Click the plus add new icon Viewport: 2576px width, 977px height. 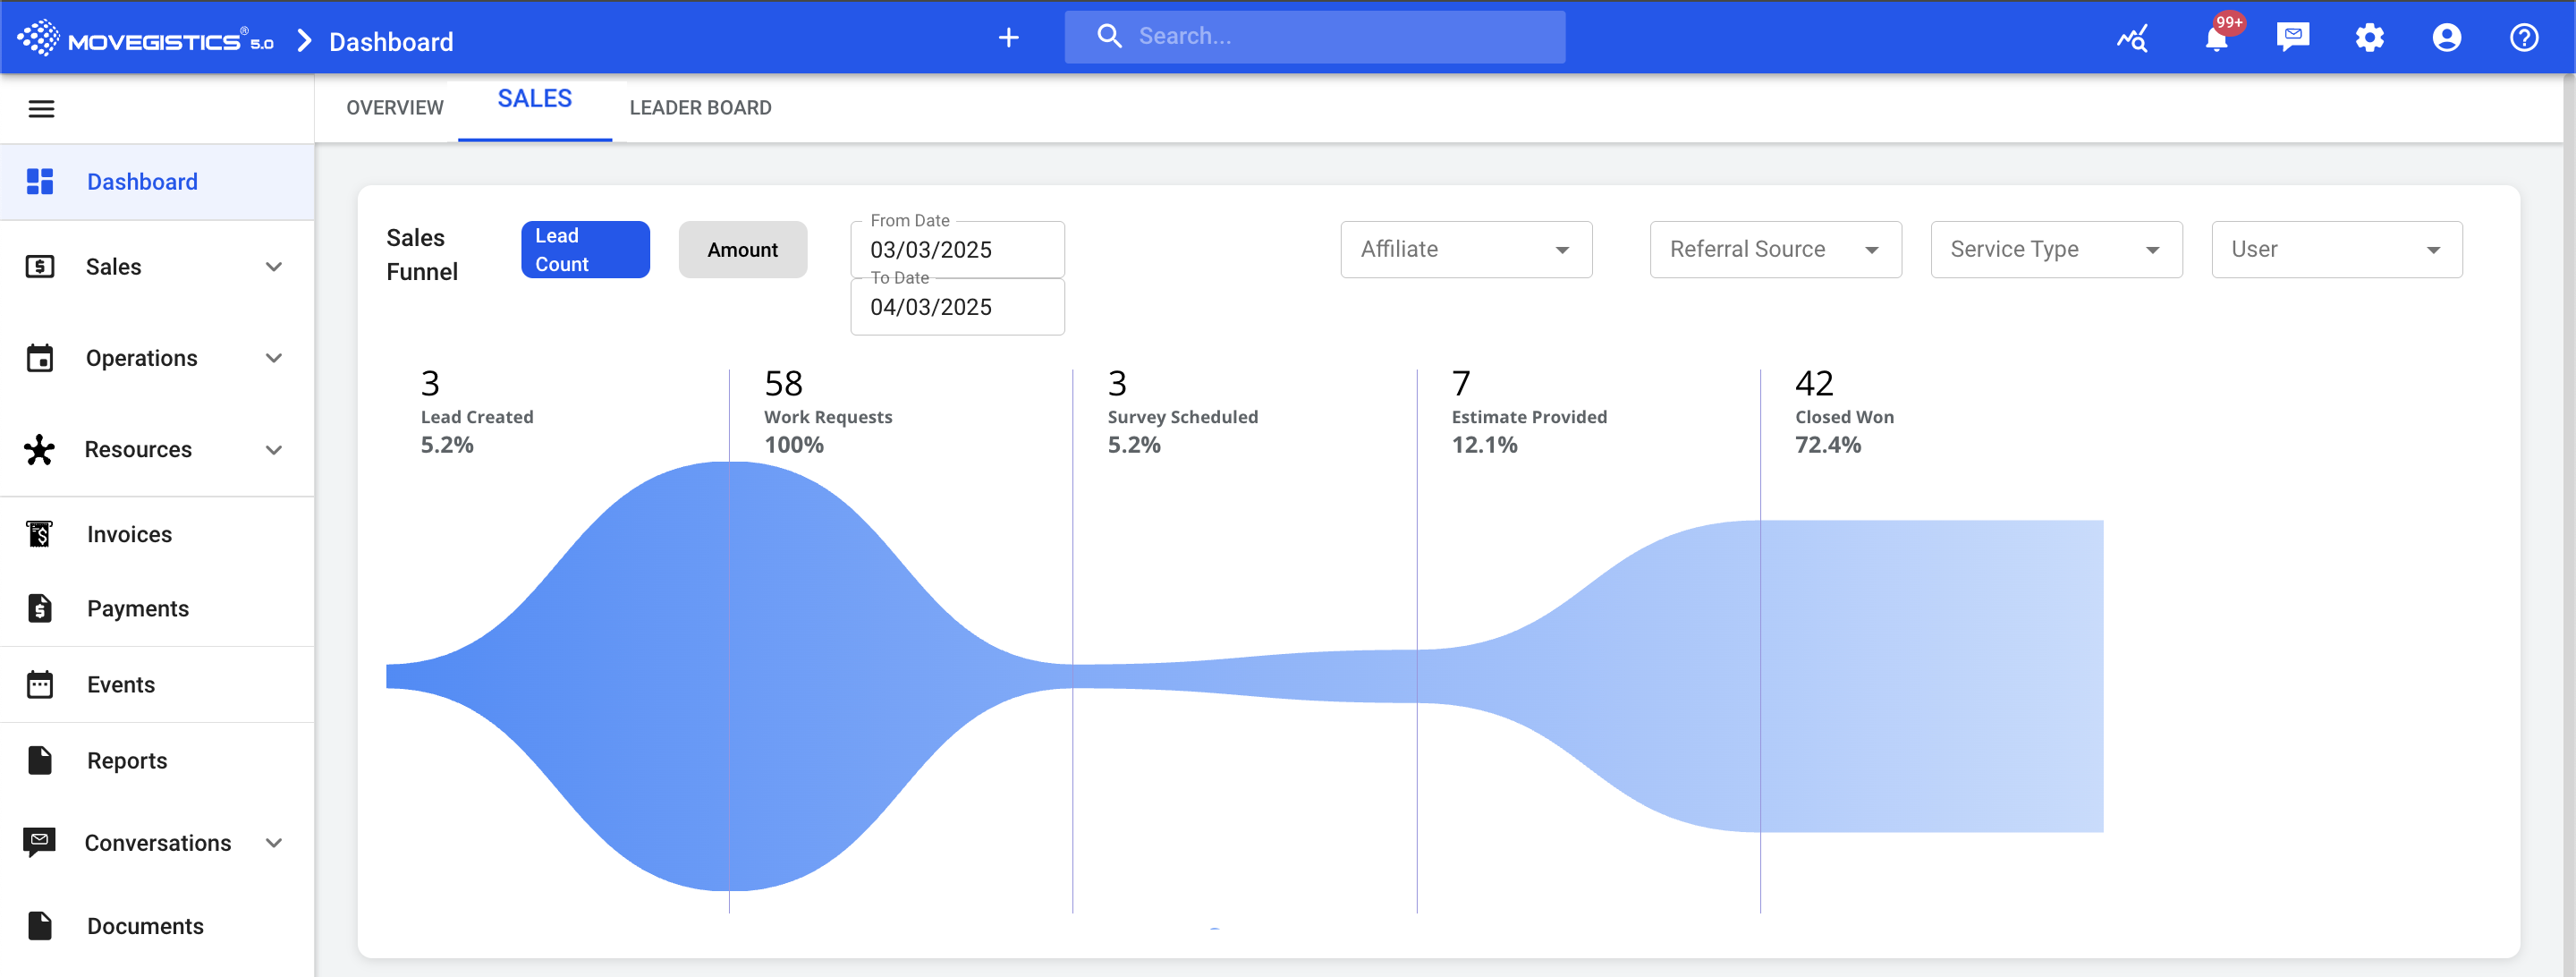(1008, 38)
